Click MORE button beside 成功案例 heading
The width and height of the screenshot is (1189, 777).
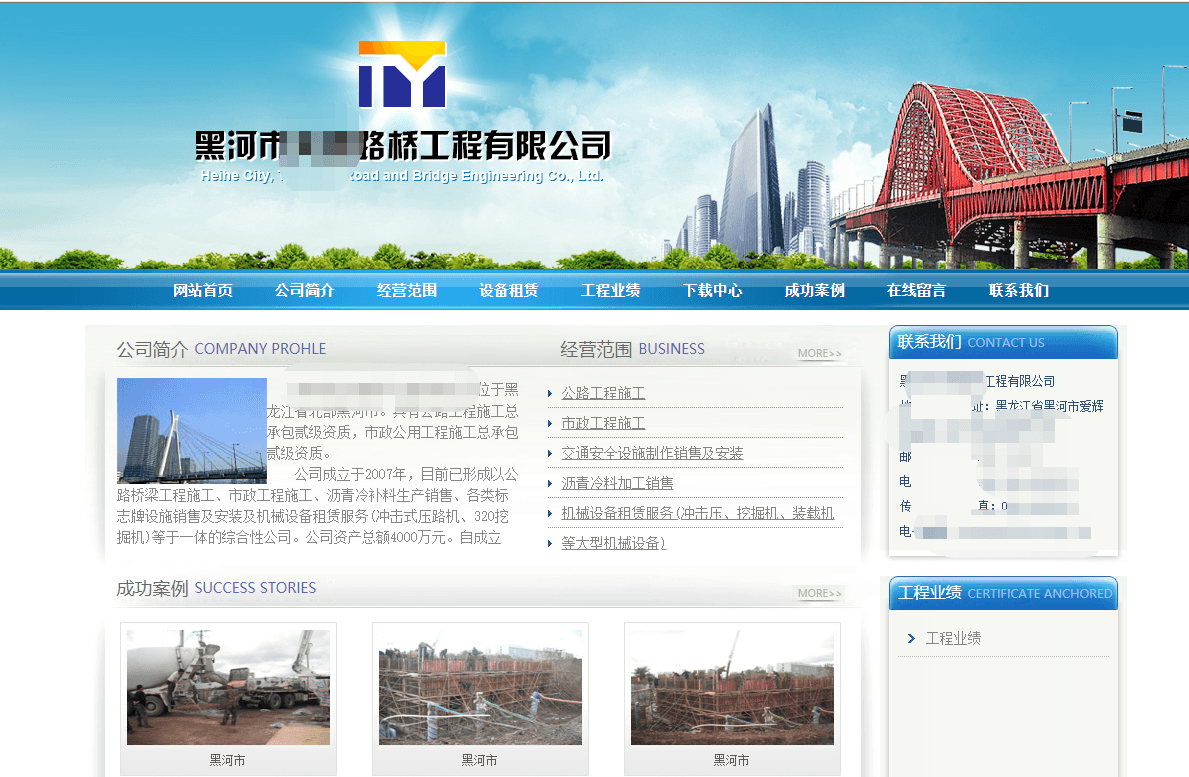coord(819,593)
